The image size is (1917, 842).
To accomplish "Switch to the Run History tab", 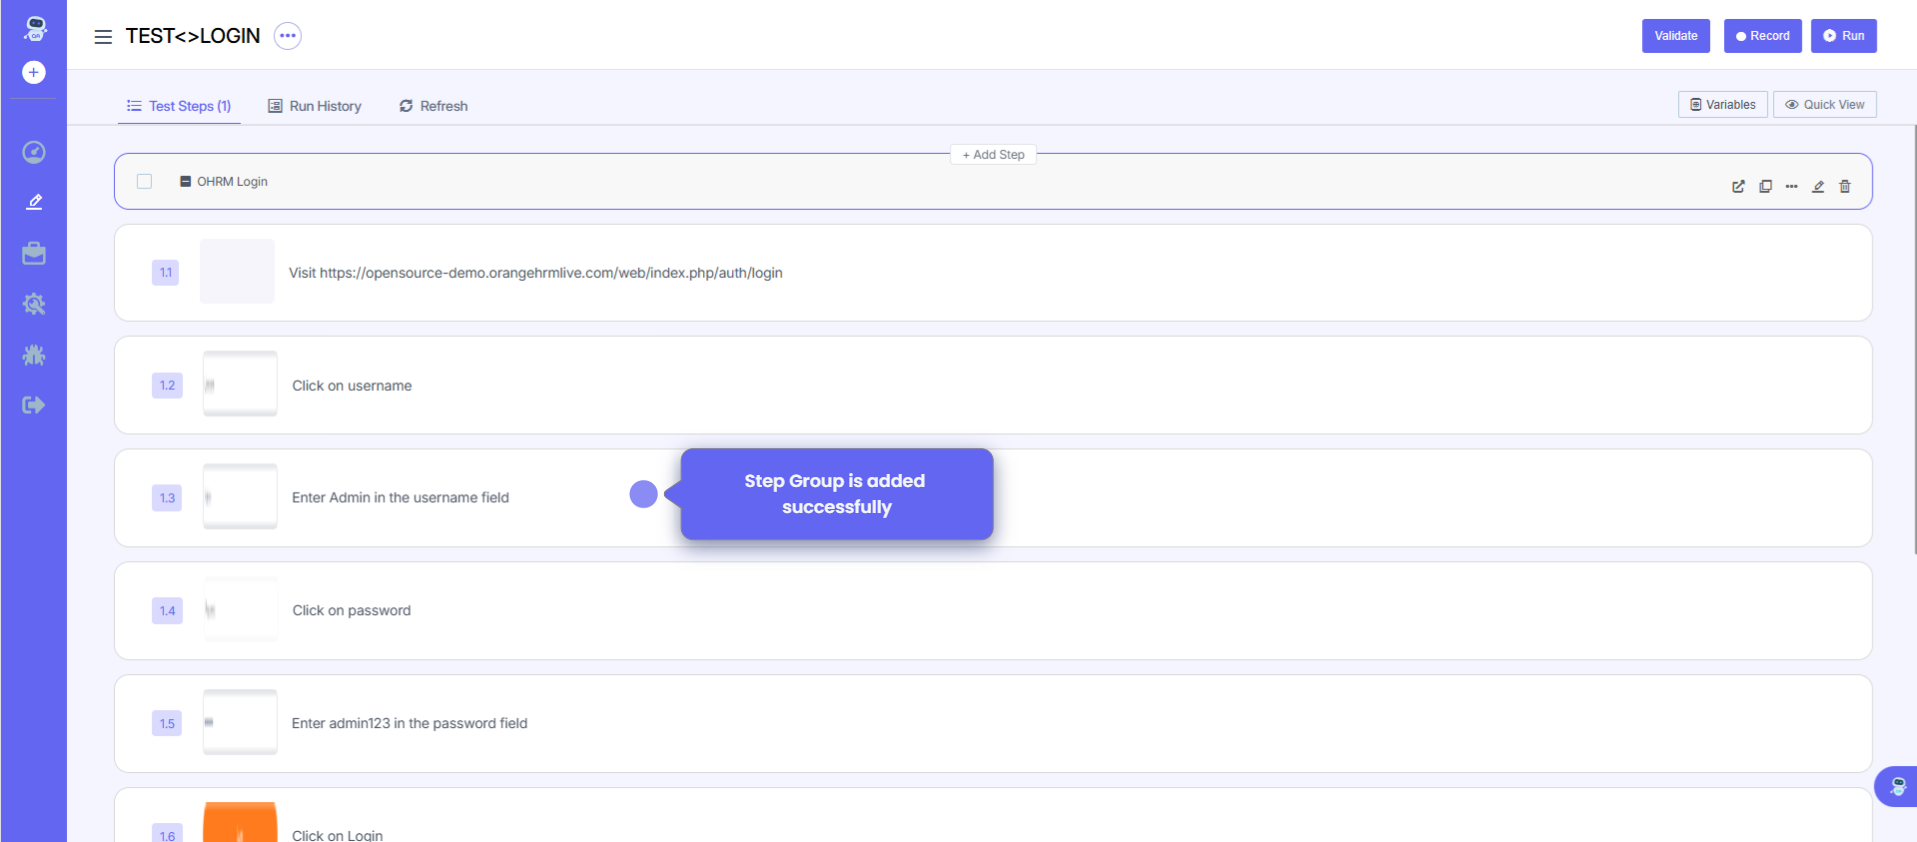I will (315, 106).
